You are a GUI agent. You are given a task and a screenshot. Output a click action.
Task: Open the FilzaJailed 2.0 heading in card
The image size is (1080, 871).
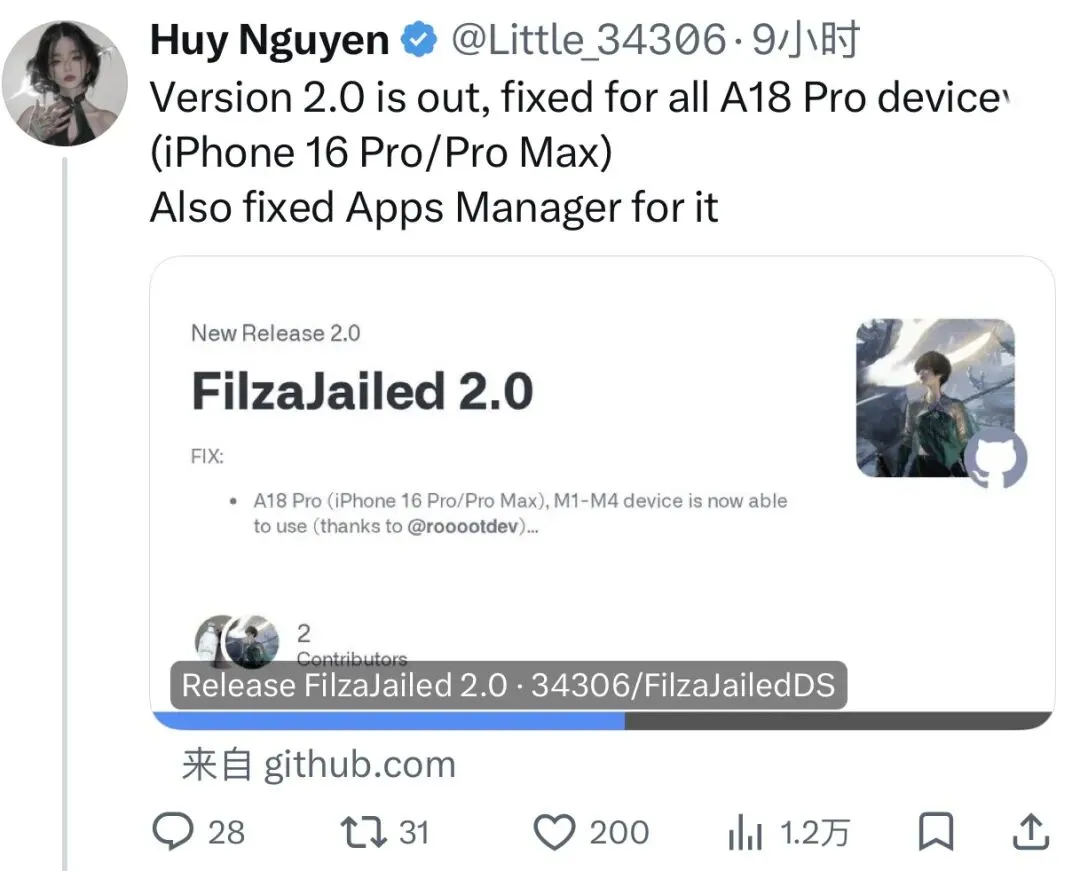(x=362, y=391)
